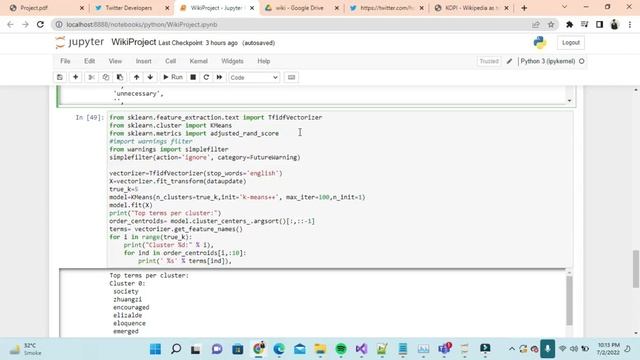640x360 pixels.
Task: Click the kernel idle circle indicator
Action: pyautogui.click(x=582, y=61)
